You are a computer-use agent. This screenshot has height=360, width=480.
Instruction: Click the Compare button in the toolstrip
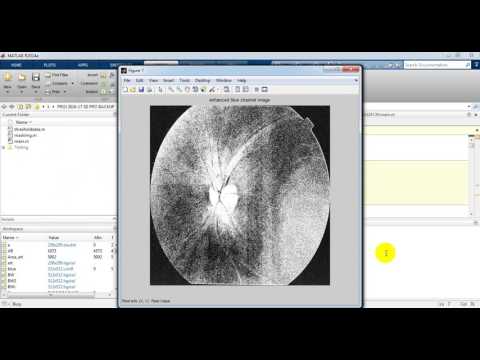pyautogui.click(x=57, y=83)
